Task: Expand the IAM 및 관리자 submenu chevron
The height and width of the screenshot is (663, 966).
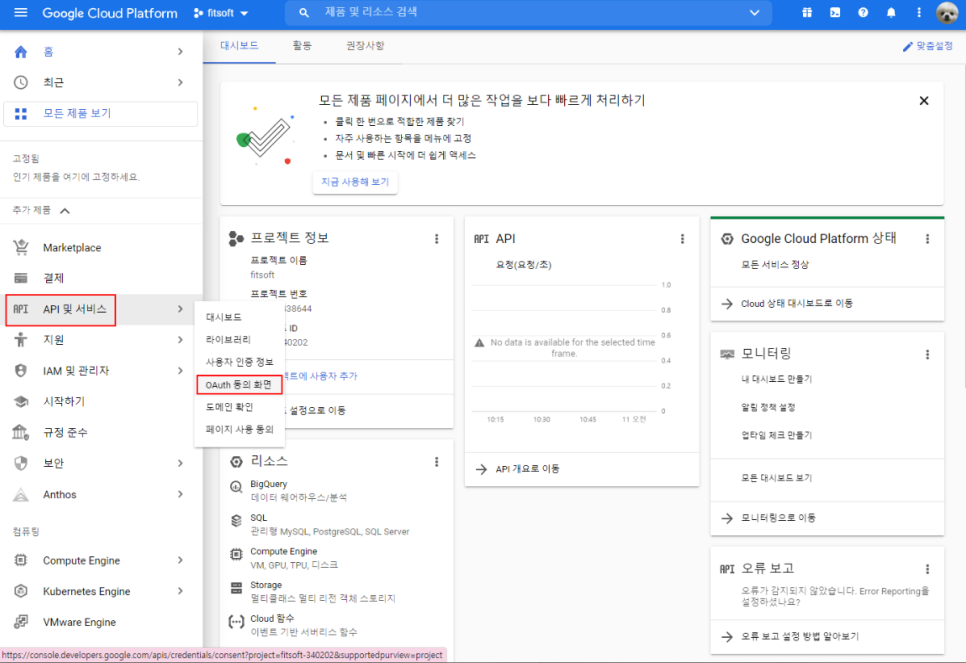Action: 180,370
